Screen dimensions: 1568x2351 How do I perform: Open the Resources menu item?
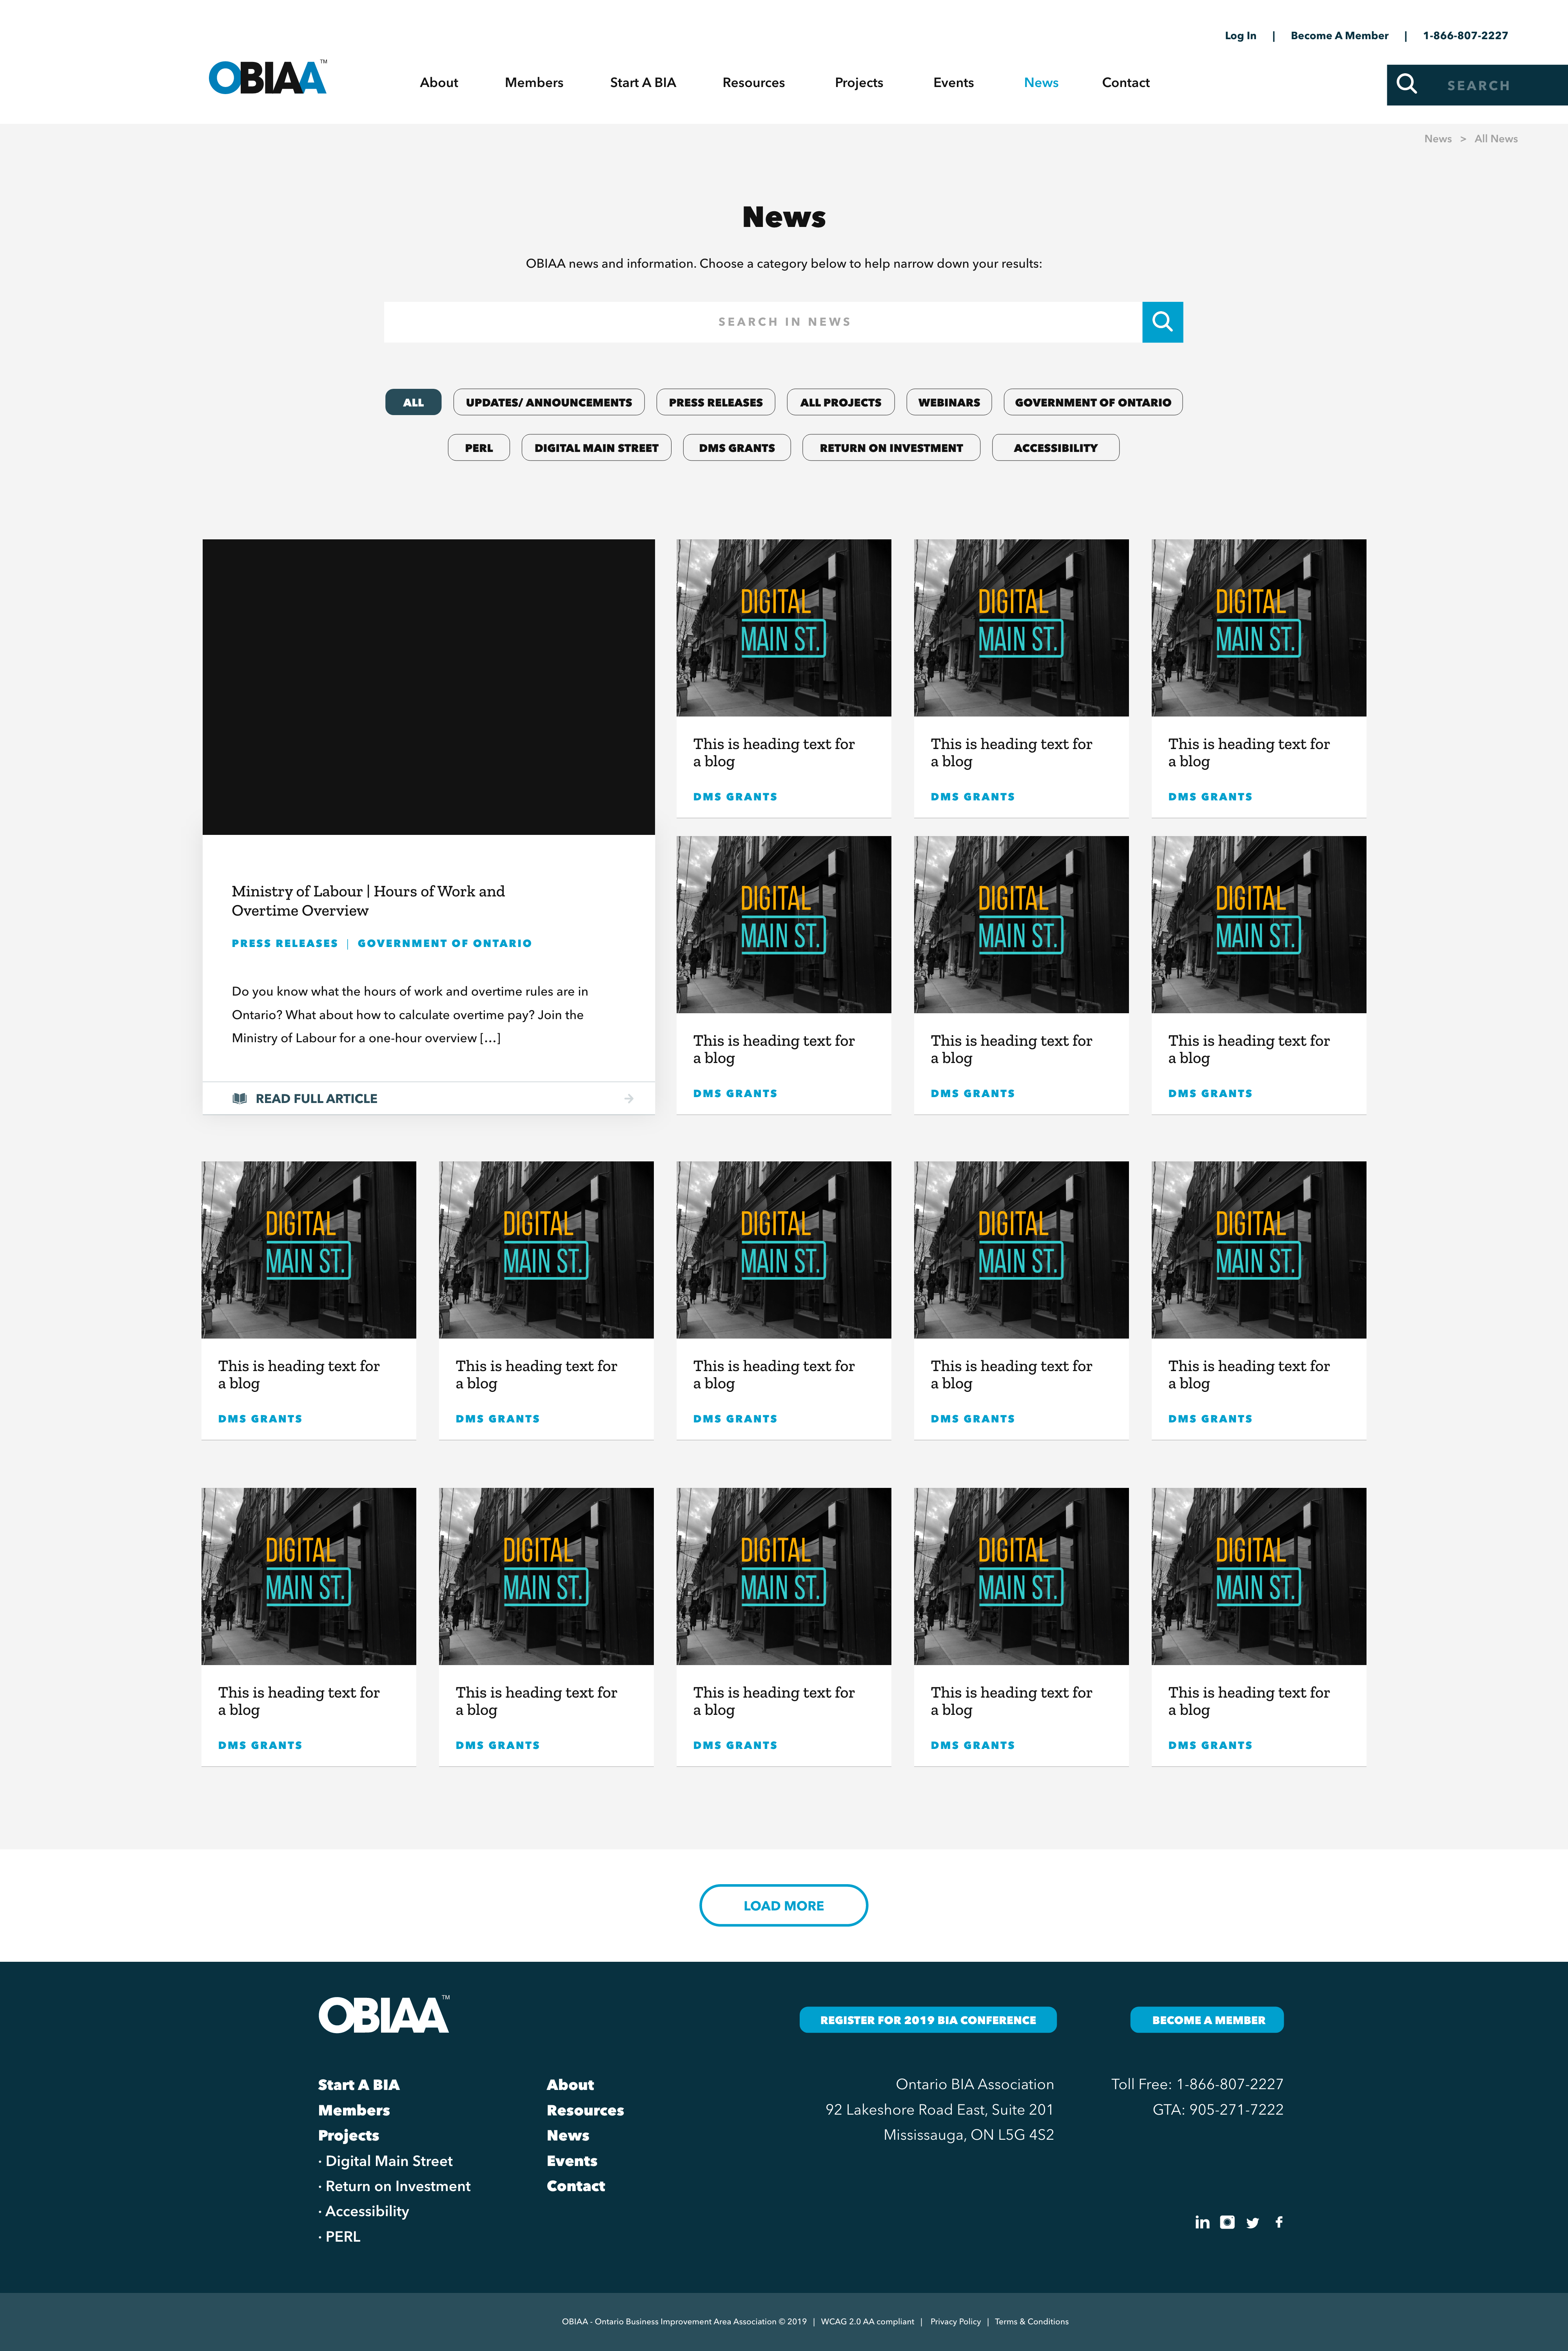(x=754, y=83)
